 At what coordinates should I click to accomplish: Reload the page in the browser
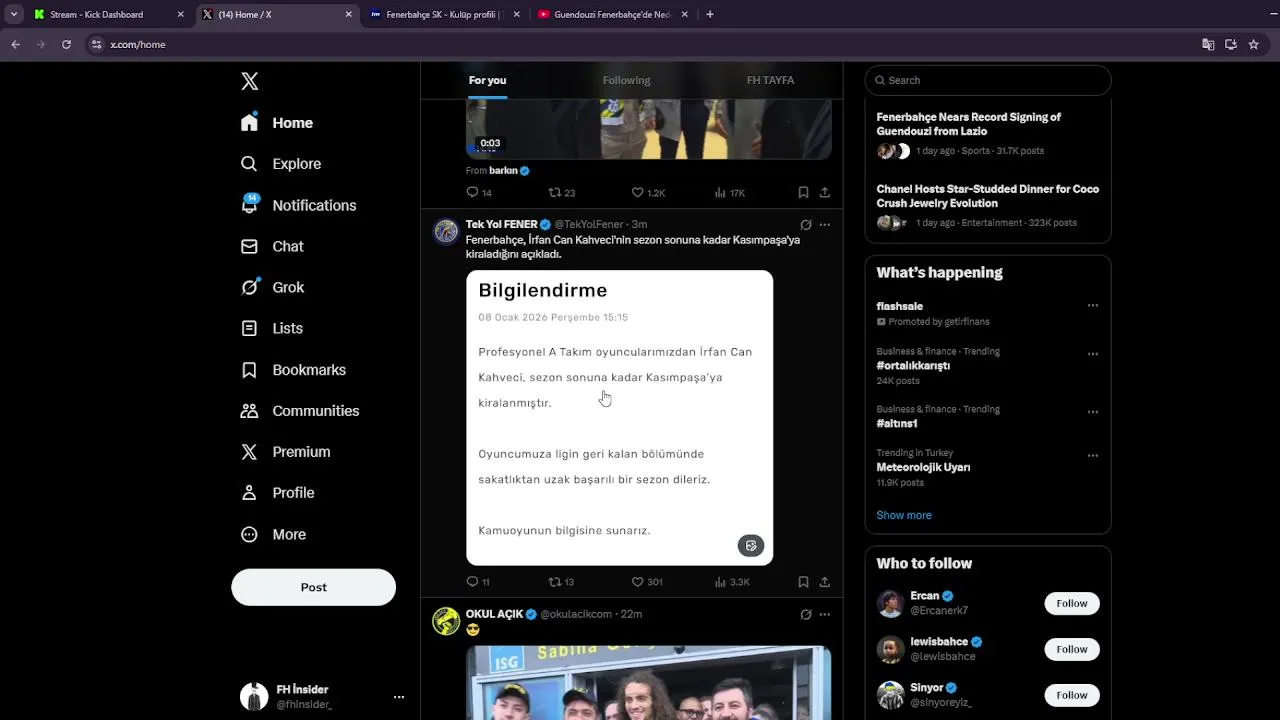pyautogui.click(x=66, y=45)
